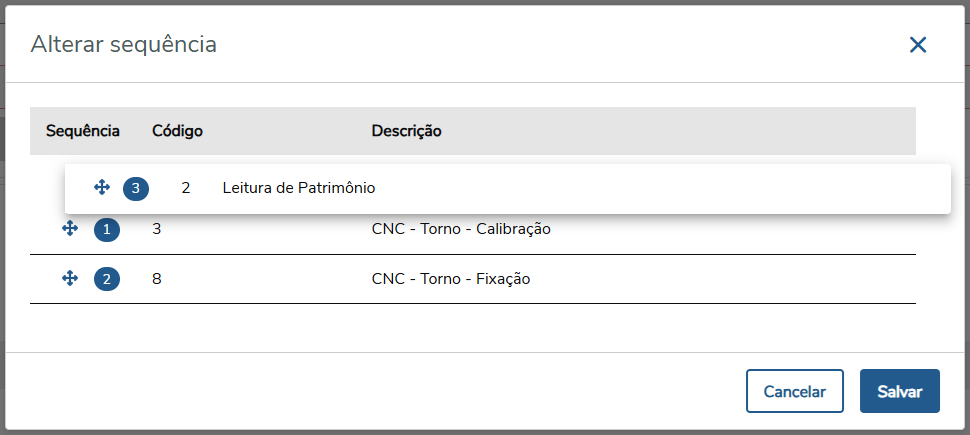The image size is (970, 435).
Task: Click empty table area below Fixação row
Action: (470, 326)
